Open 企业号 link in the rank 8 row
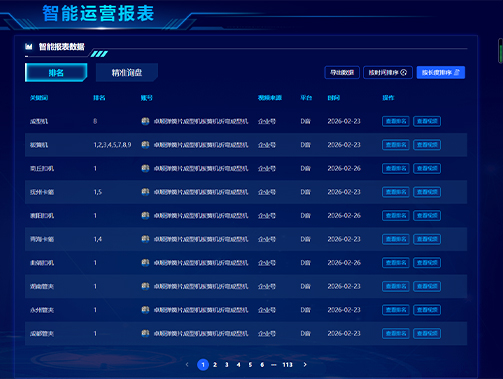 267,121
